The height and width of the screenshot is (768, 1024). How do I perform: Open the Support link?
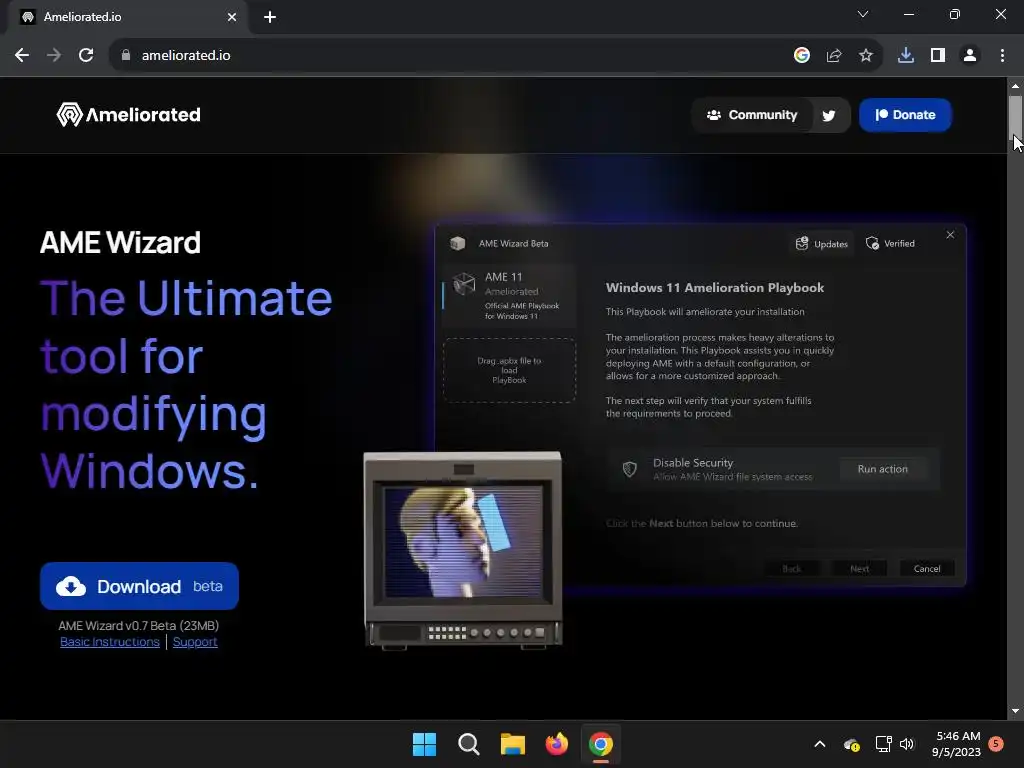click(x=195, y=642)
